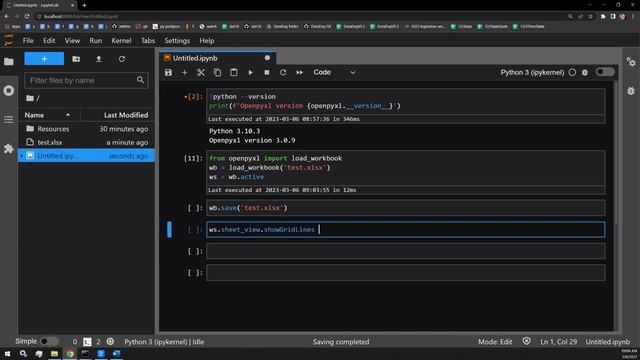Viewport: 640px width, 360px height.
Task: Open the Edit menu
Action: click(x=49, y=40)
